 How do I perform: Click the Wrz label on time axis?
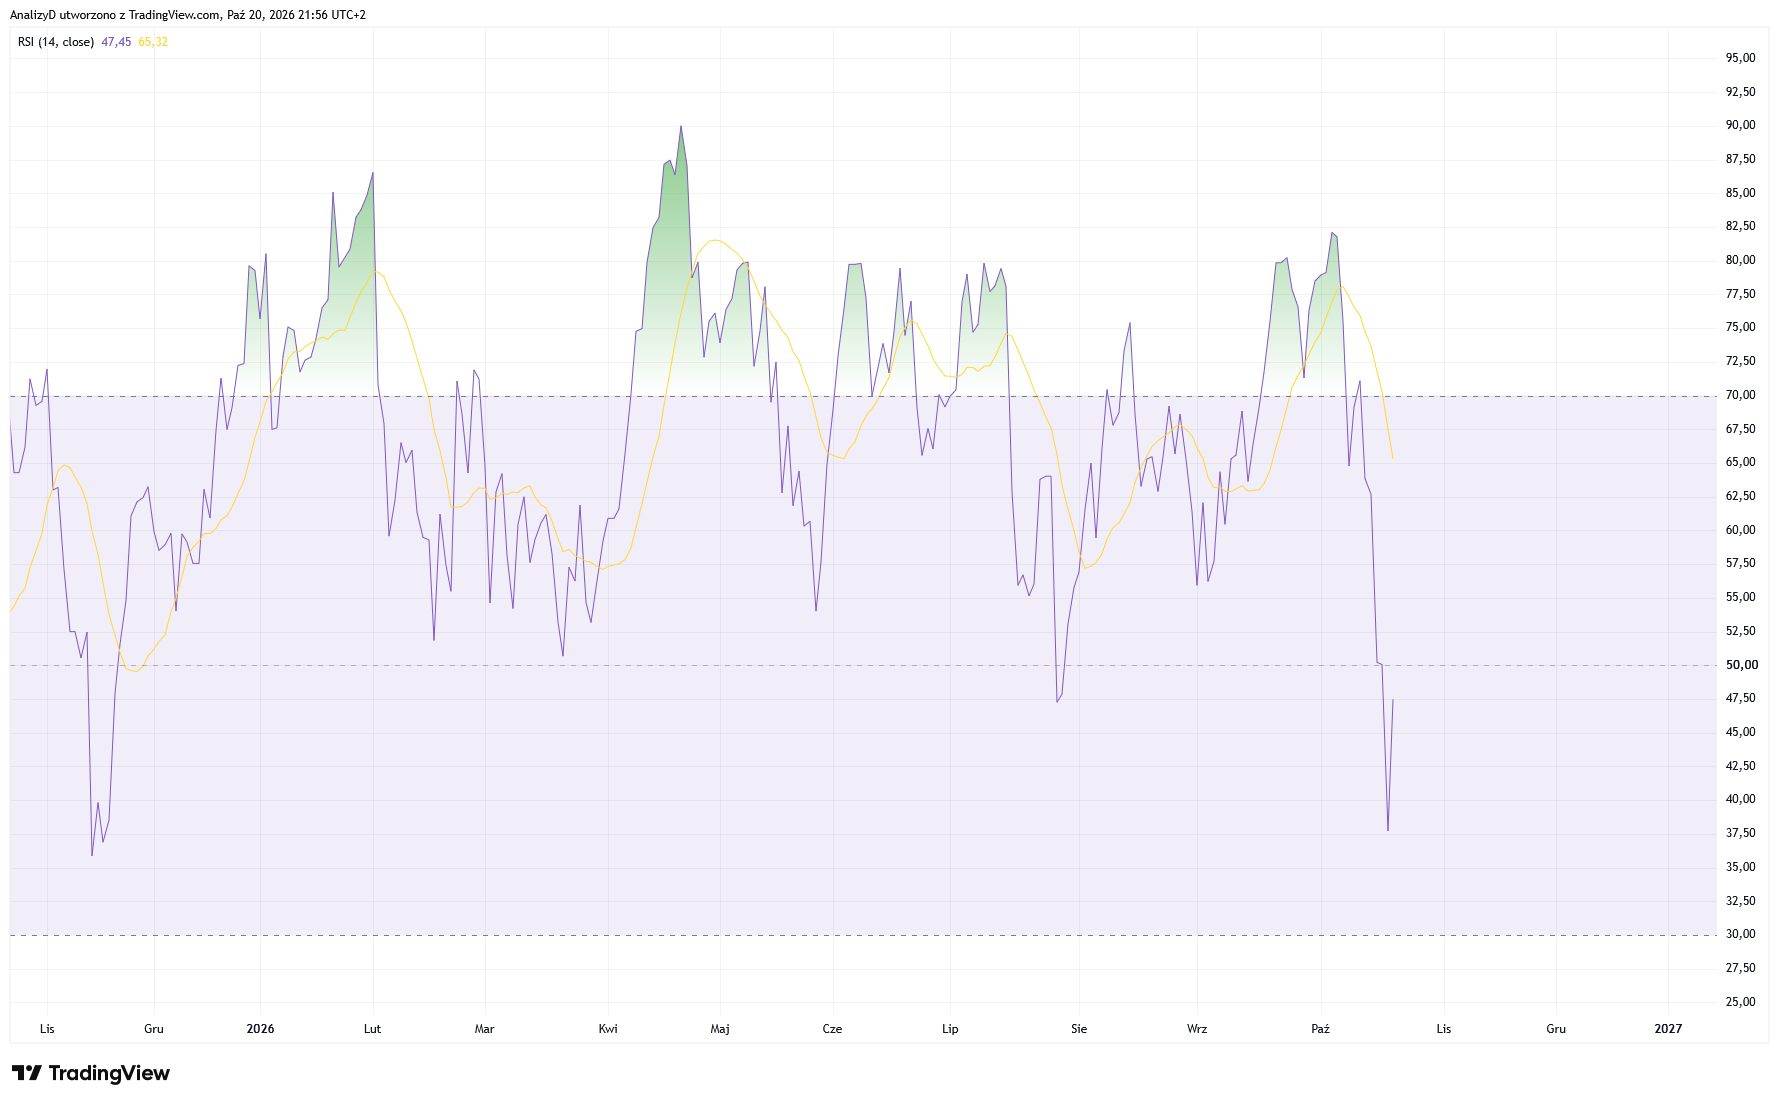point(1197,1029)
